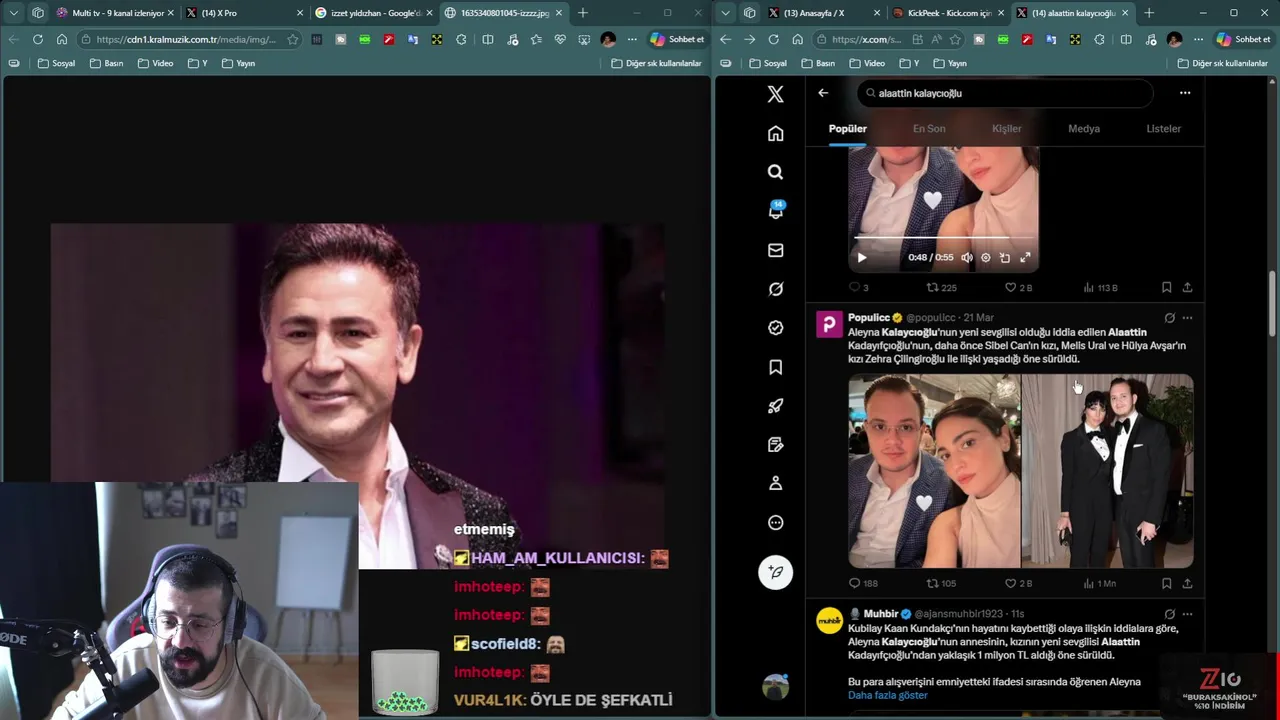Screen dimensions: 1280x720
Task: Expand the video to fullscreen
Action: [1025, 257]
